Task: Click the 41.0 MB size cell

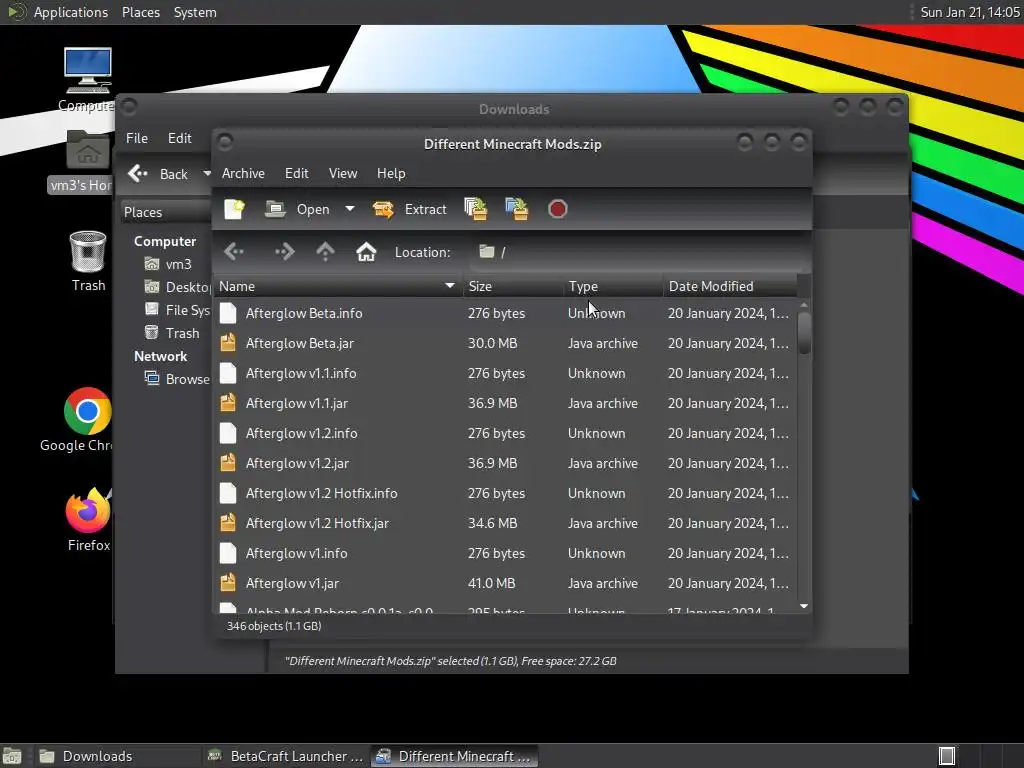Action: pos(491,583)
